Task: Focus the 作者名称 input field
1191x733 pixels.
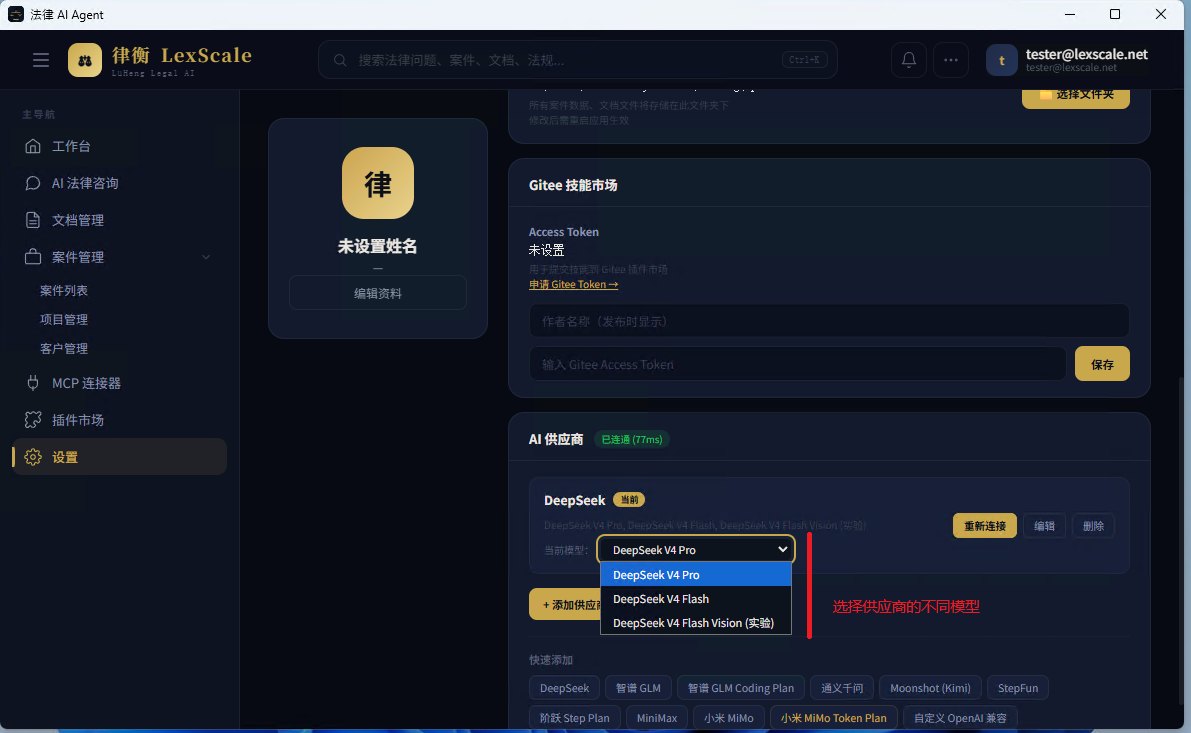Action: tap(829, 321)
